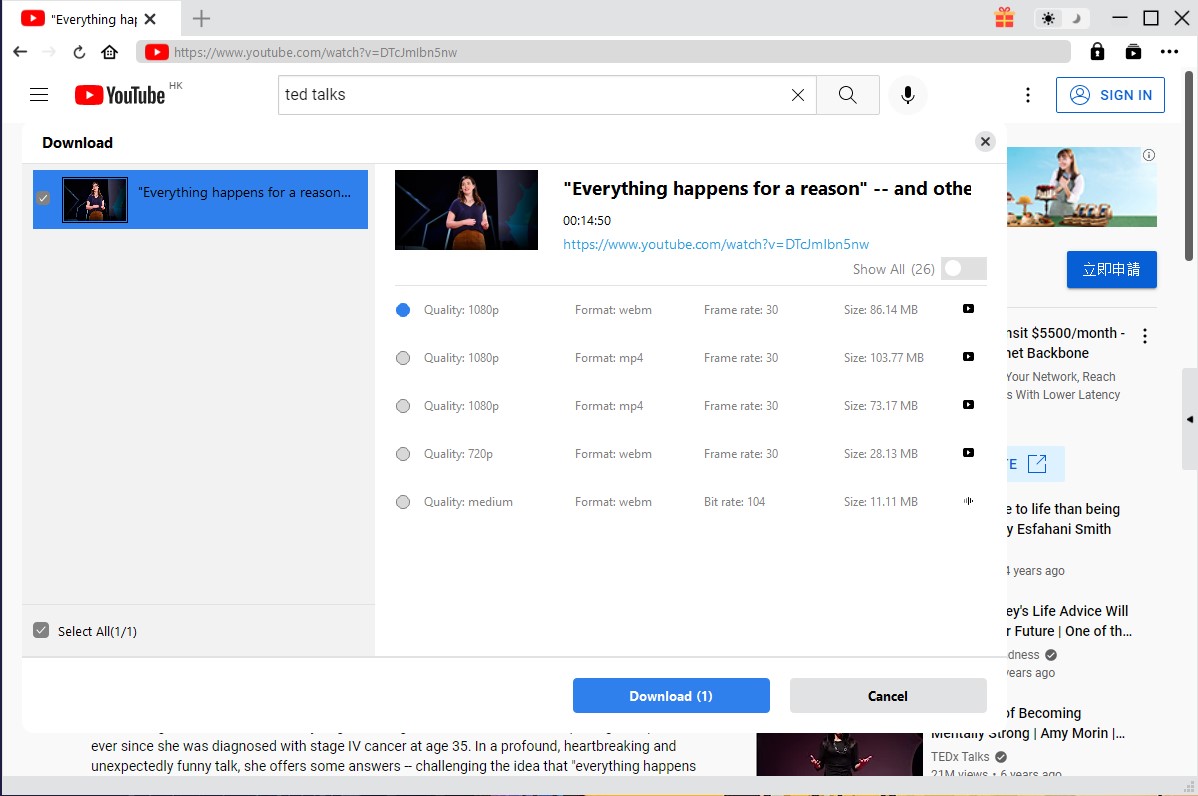Open the YouTube hamburger guide menu

click(x=39, y=95)
